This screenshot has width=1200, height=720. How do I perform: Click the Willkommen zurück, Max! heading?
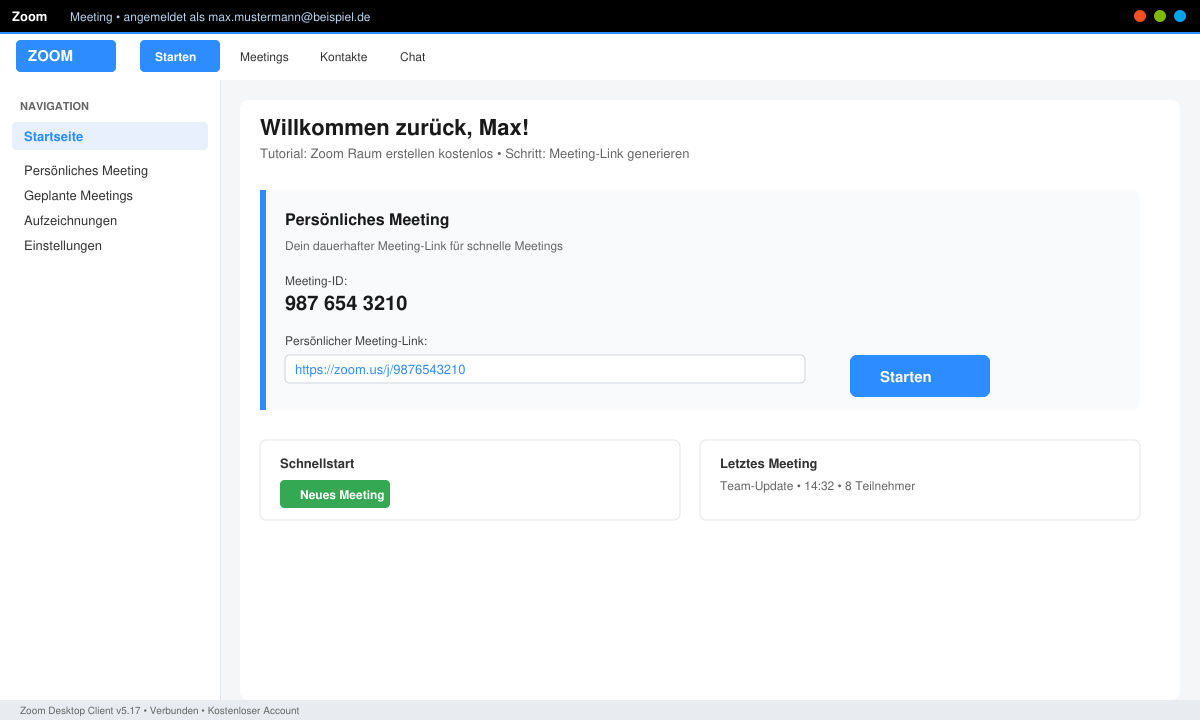394,128
